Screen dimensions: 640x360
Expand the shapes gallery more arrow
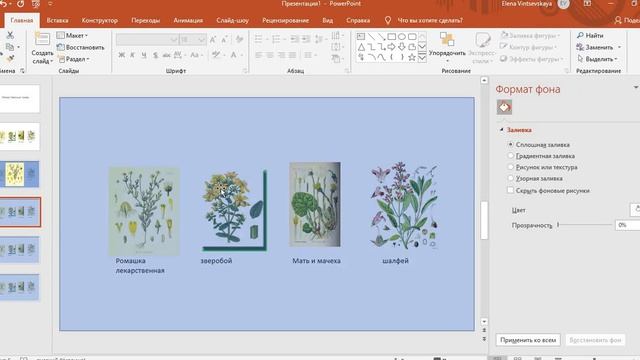pyautogui.click(x=422, y=58)
